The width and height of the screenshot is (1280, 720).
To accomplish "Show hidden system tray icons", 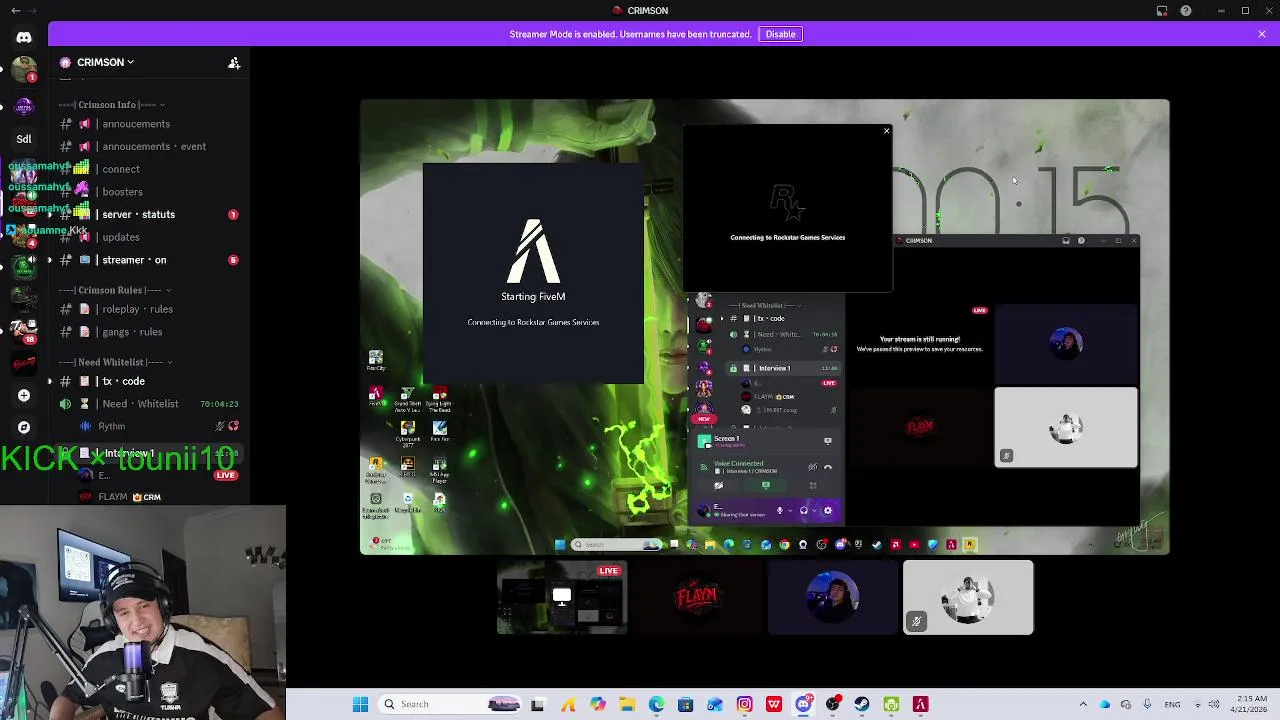I will (1083, 704).
